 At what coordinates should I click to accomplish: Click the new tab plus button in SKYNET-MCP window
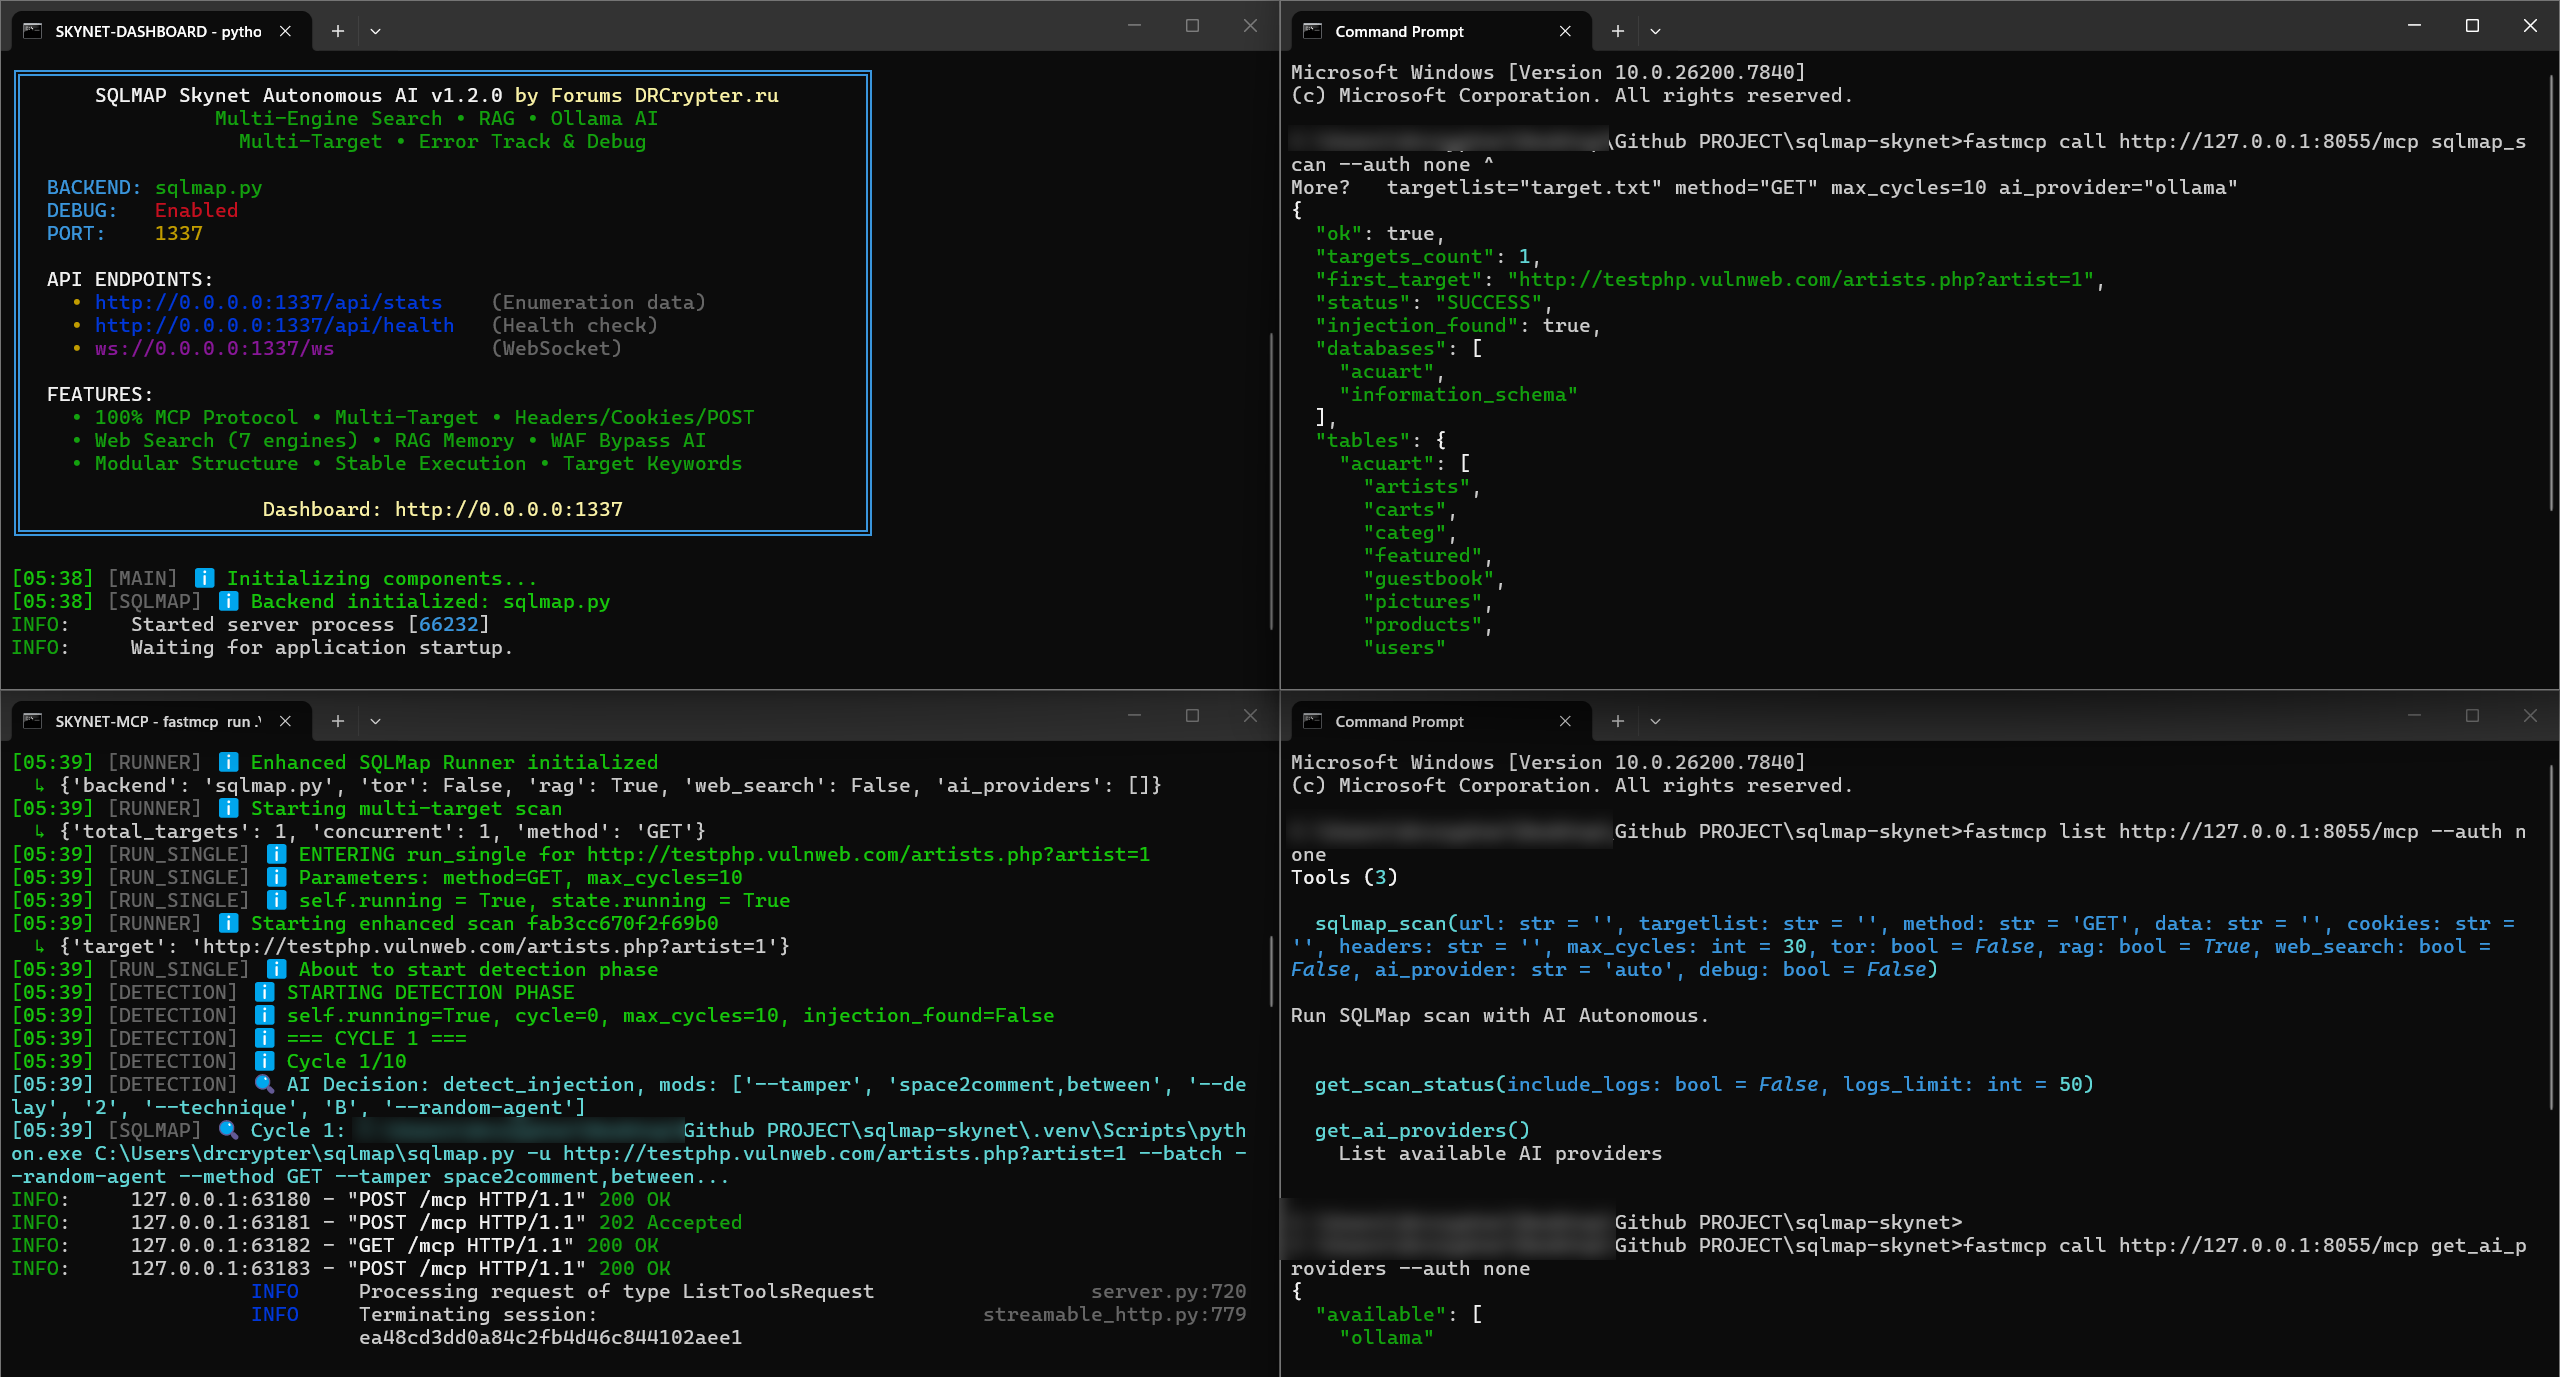point(337,721)
